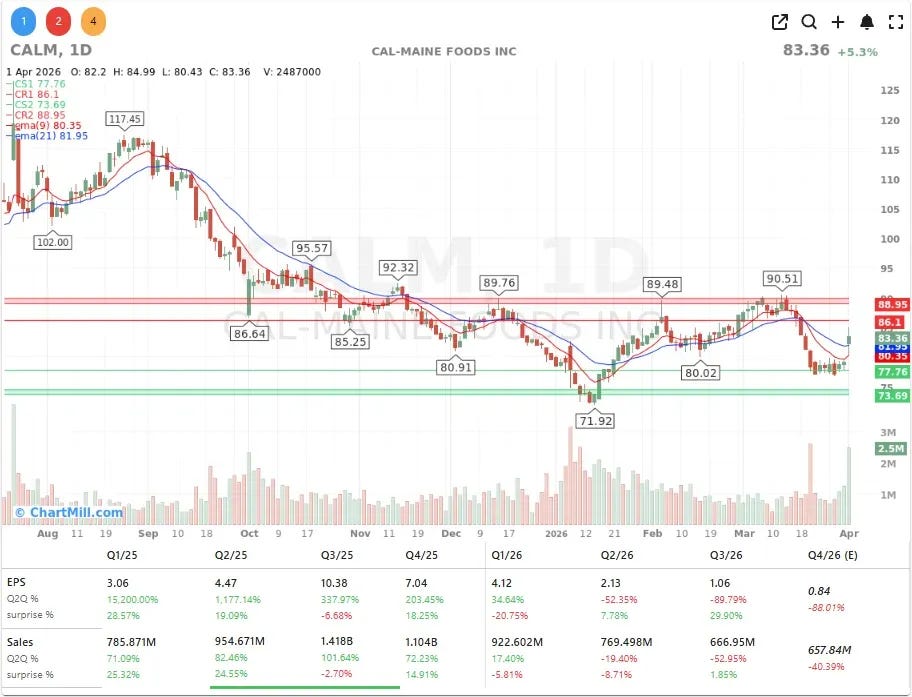Click the Q3/26 quarter column header

[726, 555]
